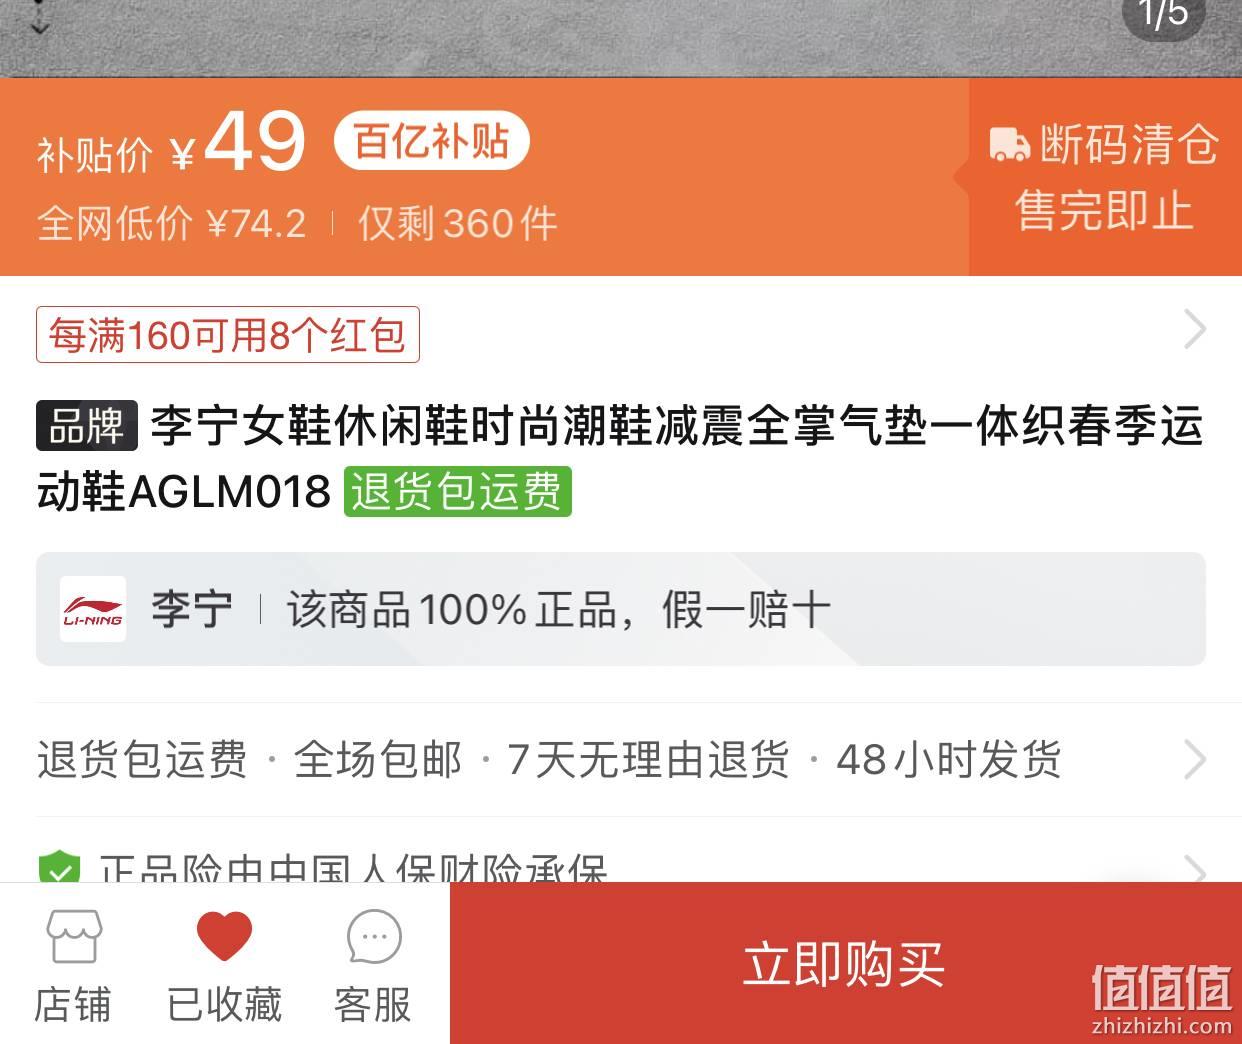
Task: Click the delivery truck icon
Action: (x=1010, y=143)
